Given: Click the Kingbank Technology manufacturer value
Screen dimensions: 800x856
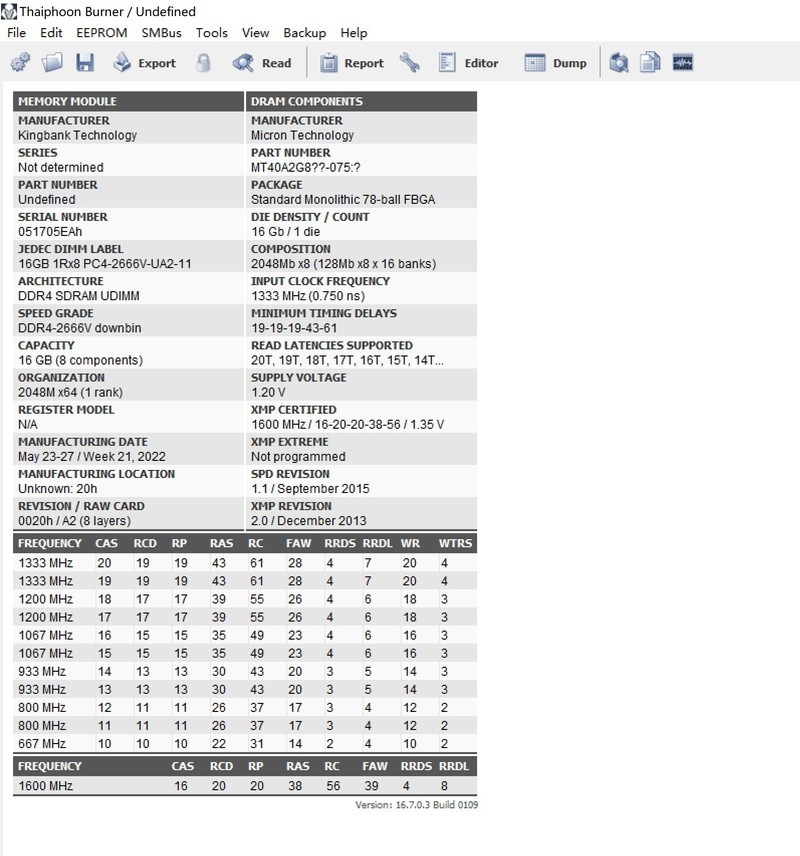Looking at the screenshot, I should tap(78, 135).
